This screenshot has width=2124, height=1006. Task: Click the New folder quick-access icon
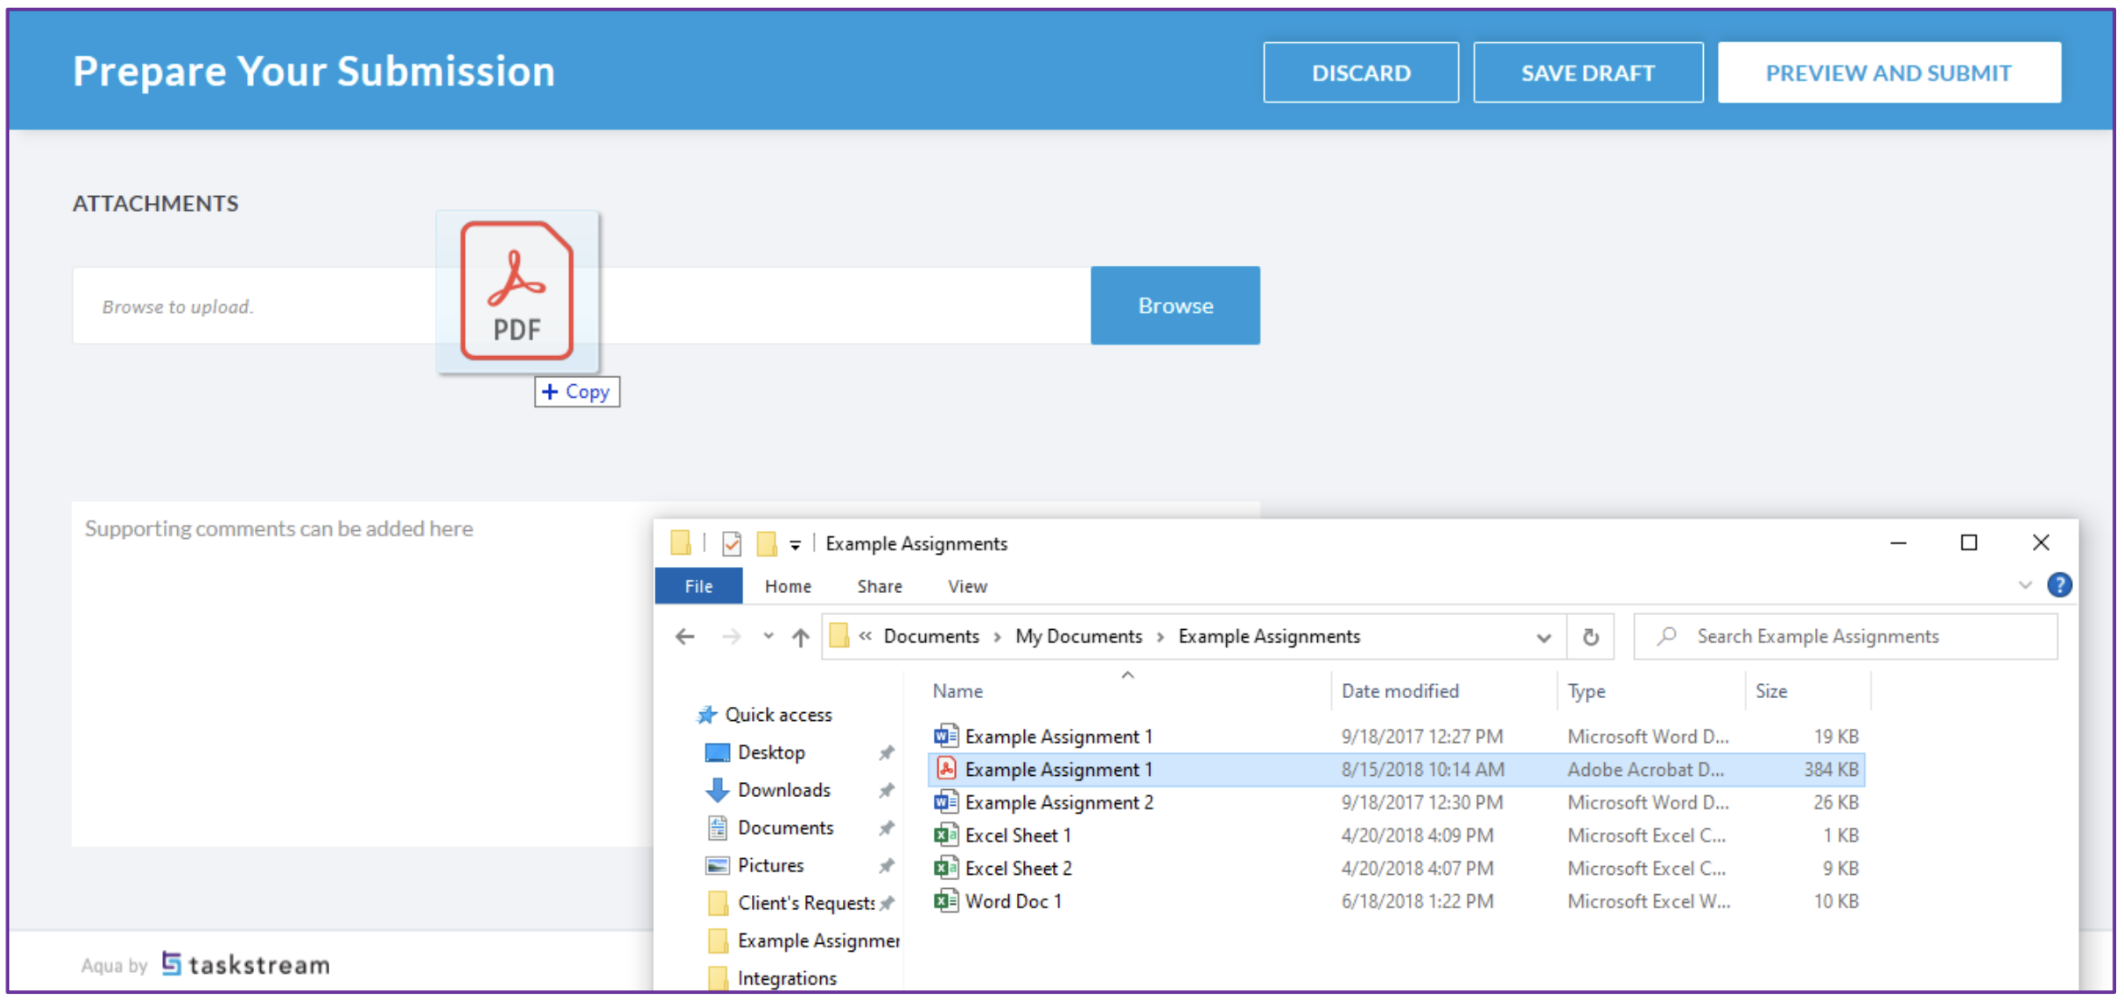767,544
